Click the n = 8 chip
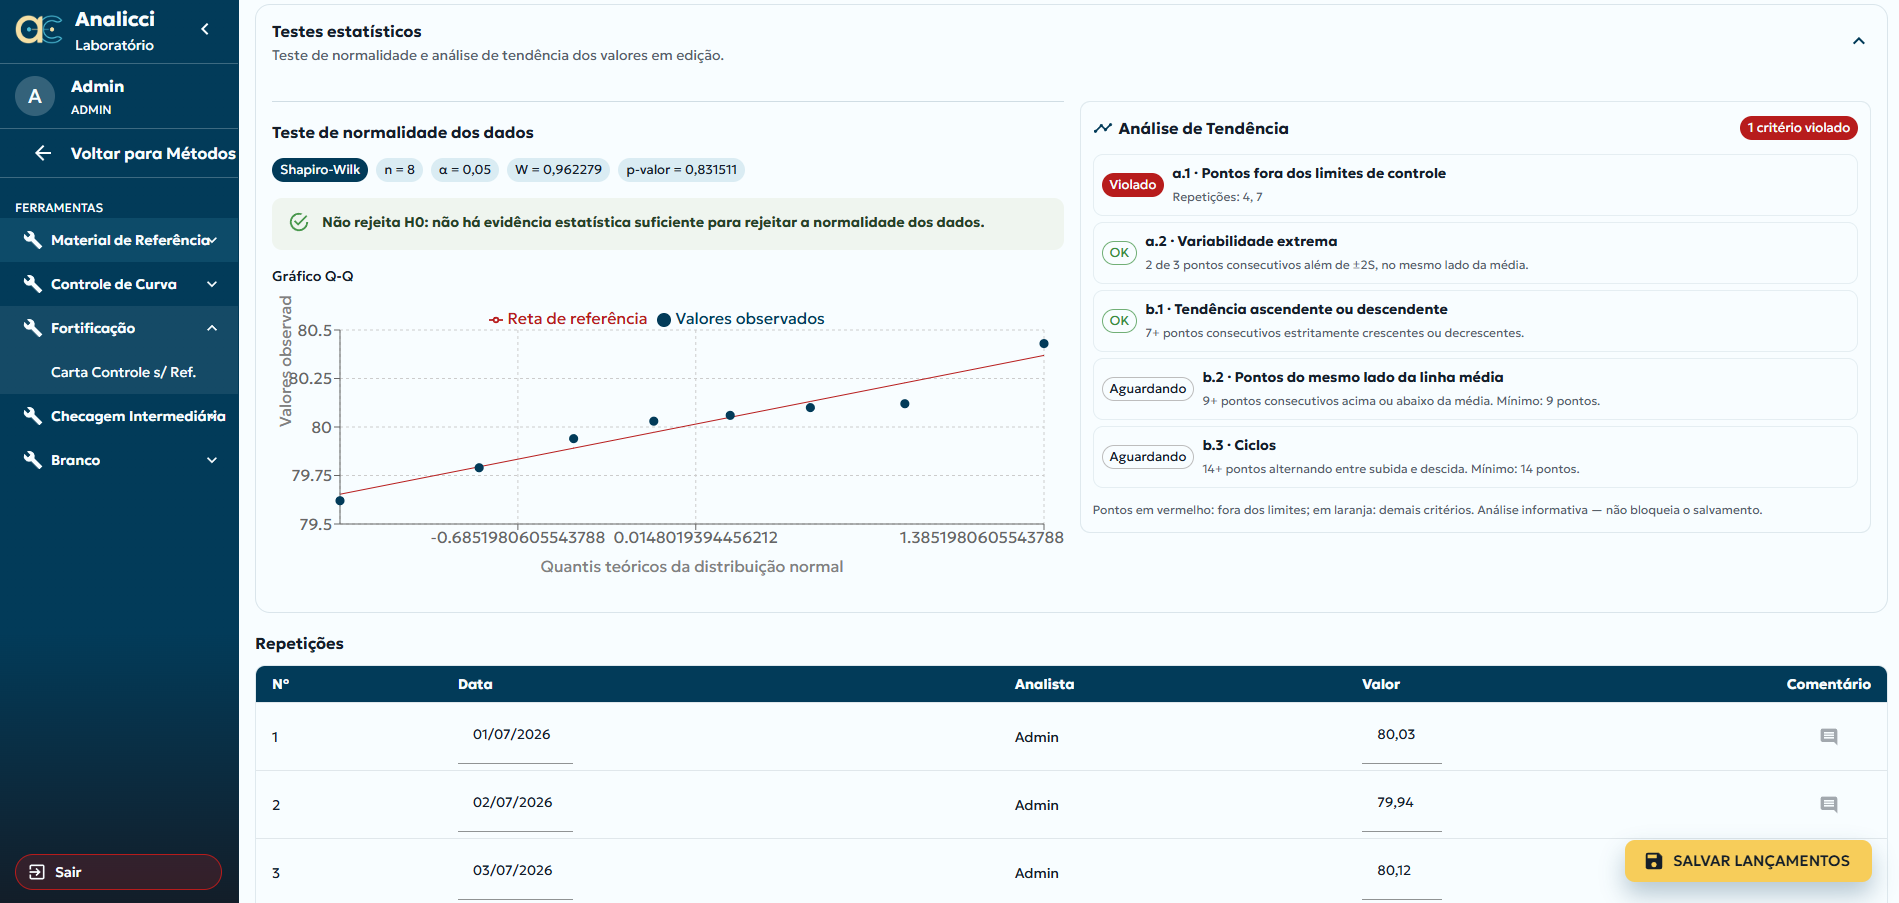The width and height of the screenshot is (1899, 903). point(399,170)
